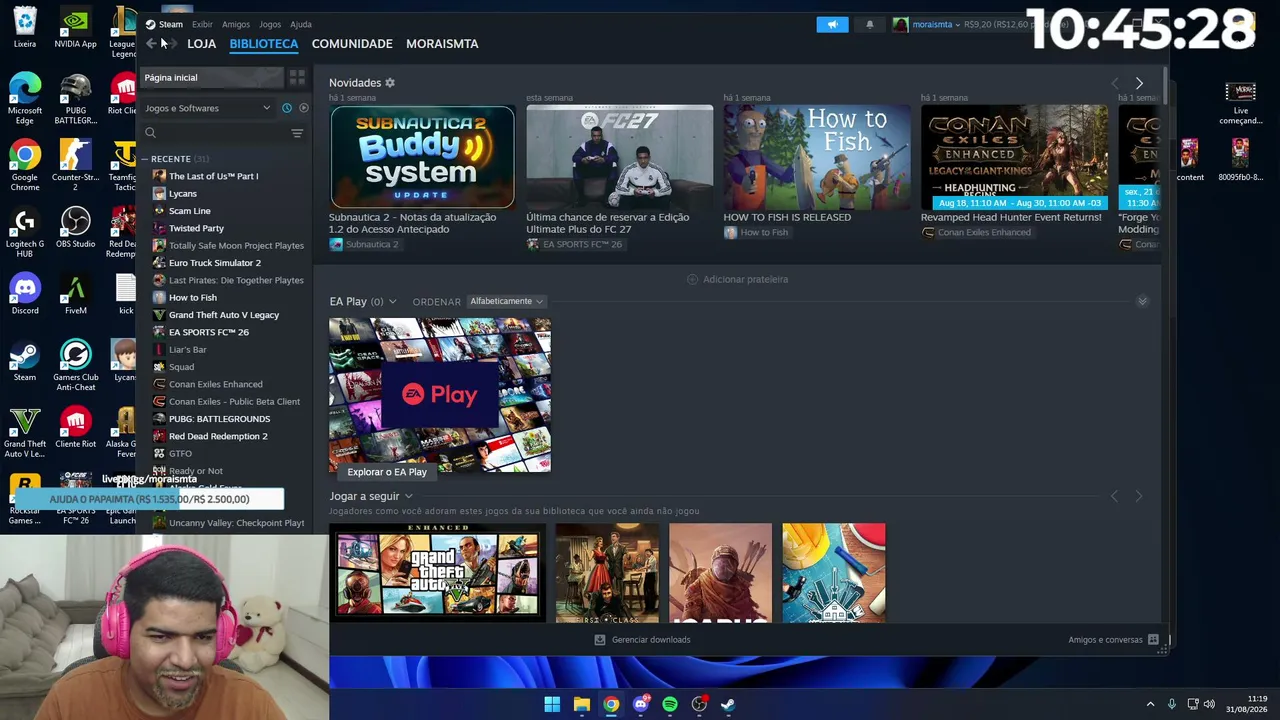Show hidden system tray icons chevron
The height and width of the screenshot is (720, 1280).
coord(1150,704)
